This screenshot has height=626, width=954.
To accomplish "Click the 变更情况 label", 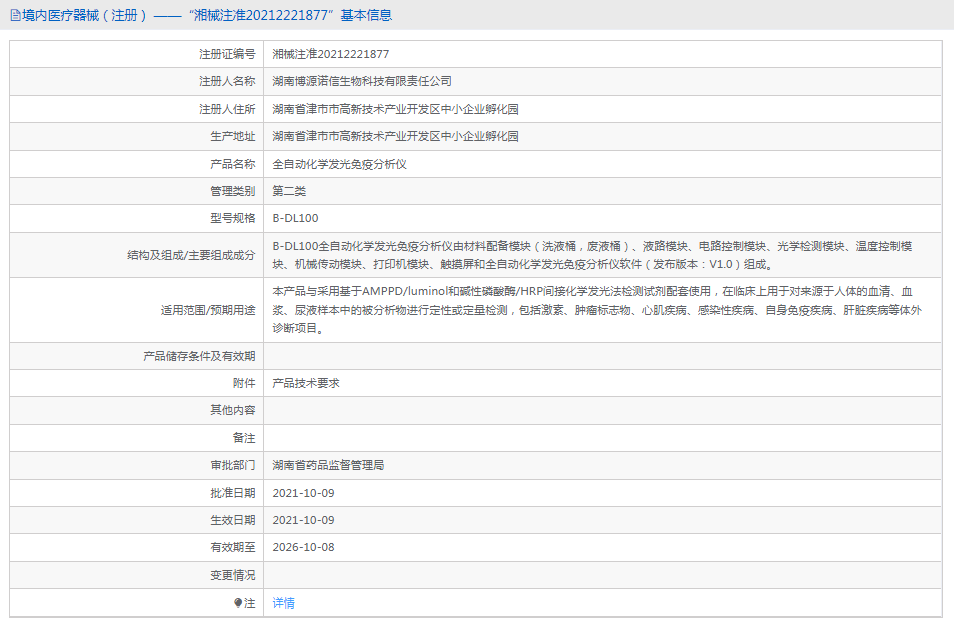I will pos(232,575).
